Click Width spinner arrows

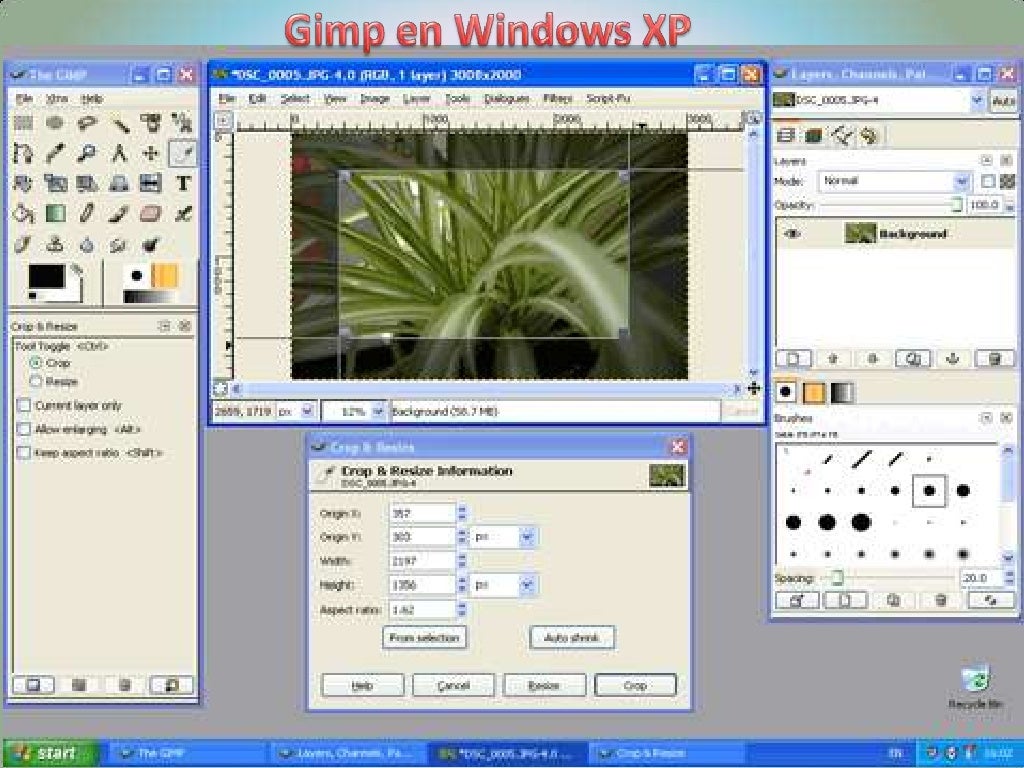[x=462, y=561]
